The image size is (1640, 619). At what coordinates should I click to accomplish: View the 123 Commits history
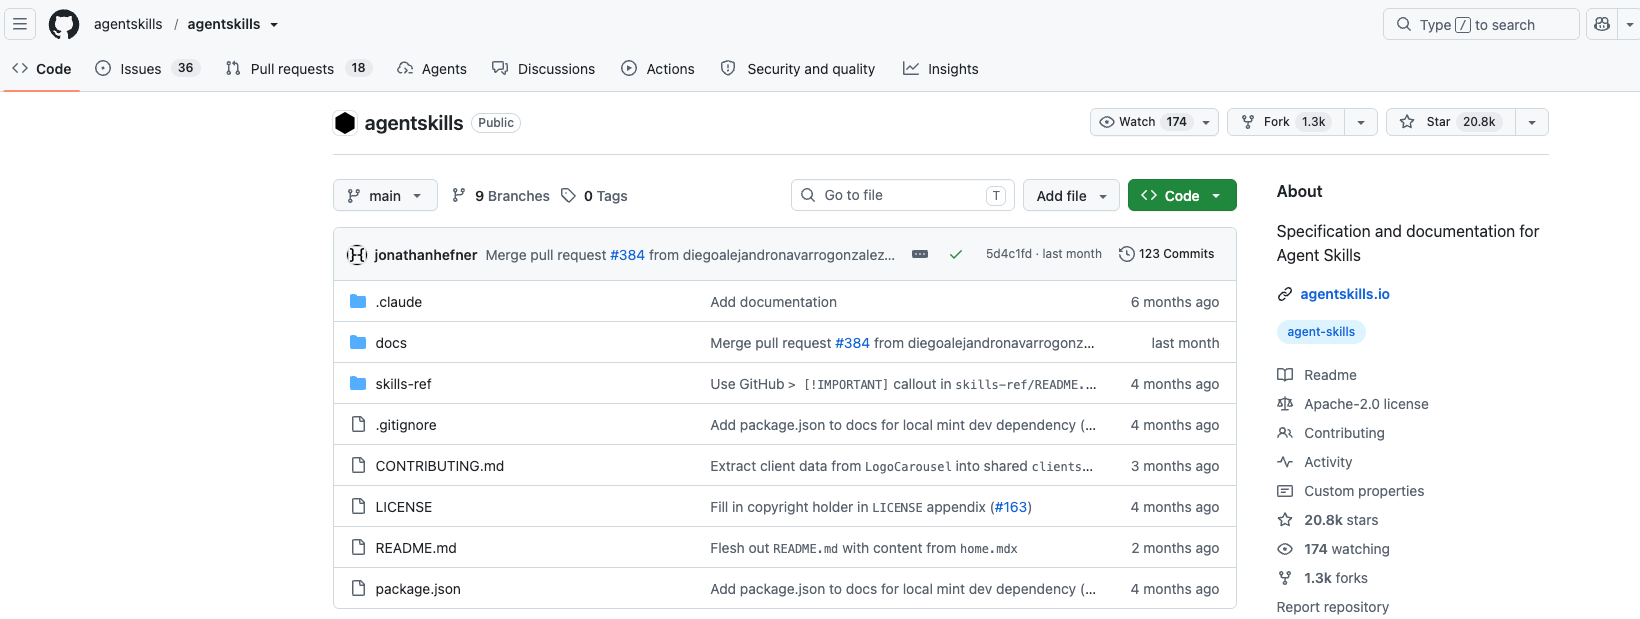[x=1166, y=254]
